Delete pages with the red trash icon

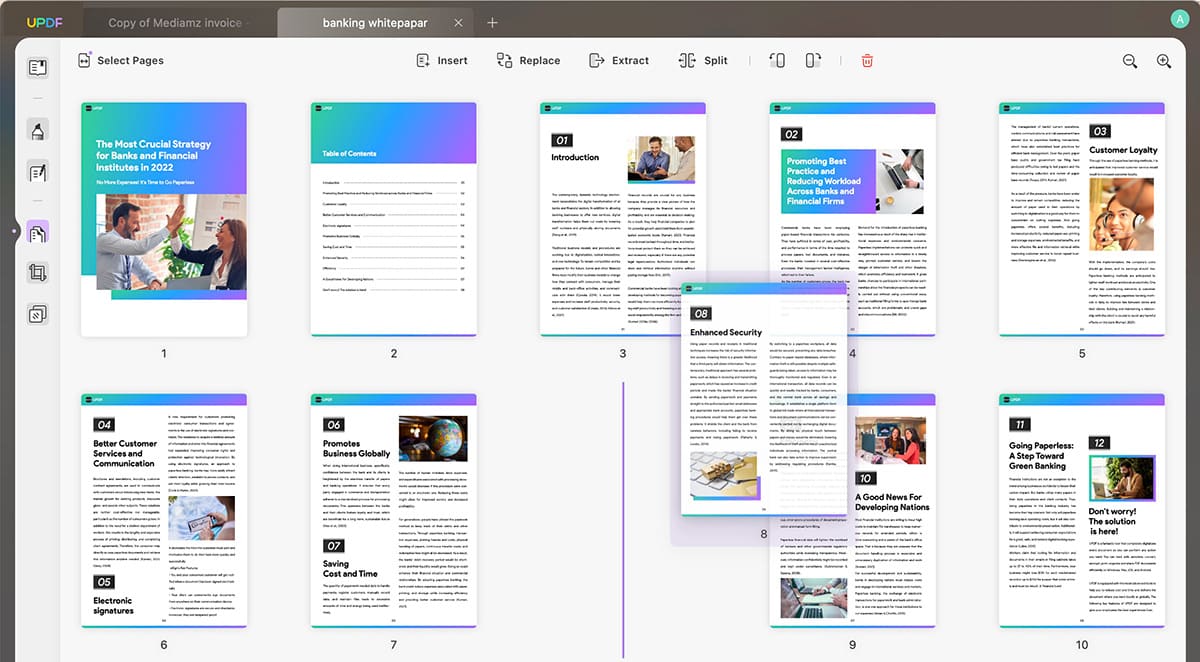click(867, 60)
